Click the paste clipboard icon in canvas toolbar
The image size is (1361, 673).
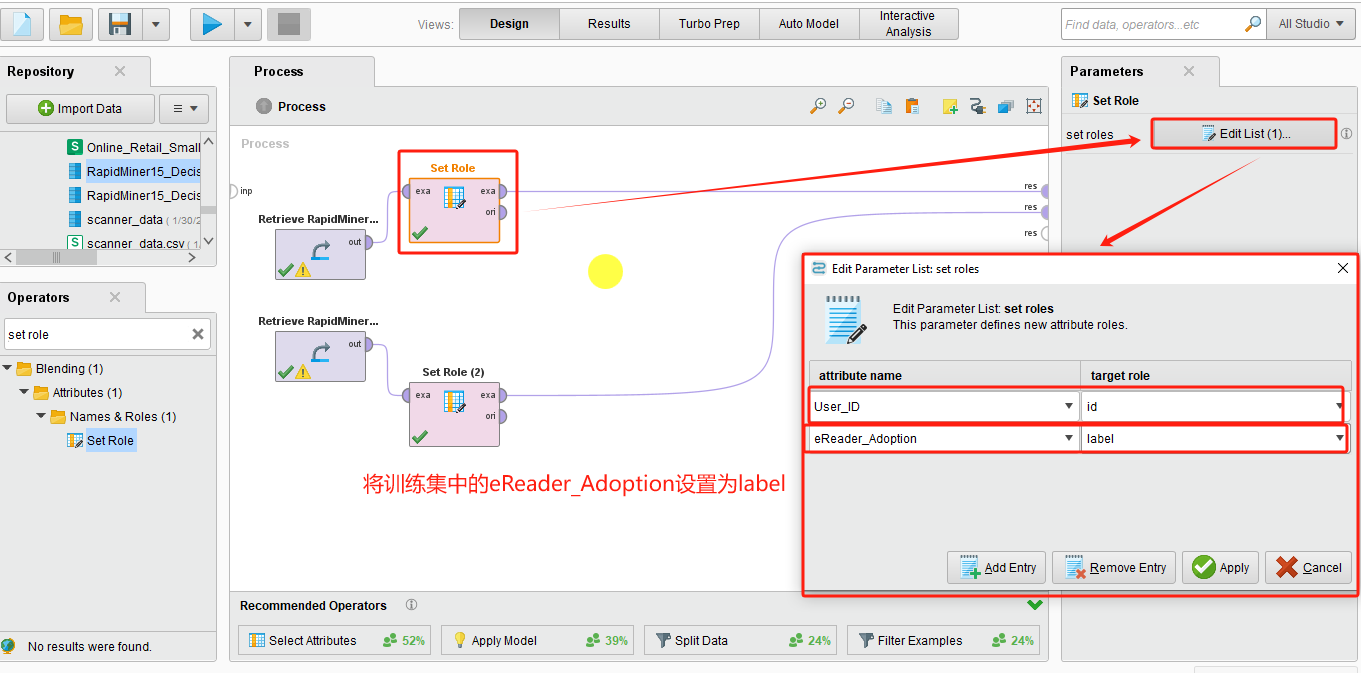pos(912,106)
